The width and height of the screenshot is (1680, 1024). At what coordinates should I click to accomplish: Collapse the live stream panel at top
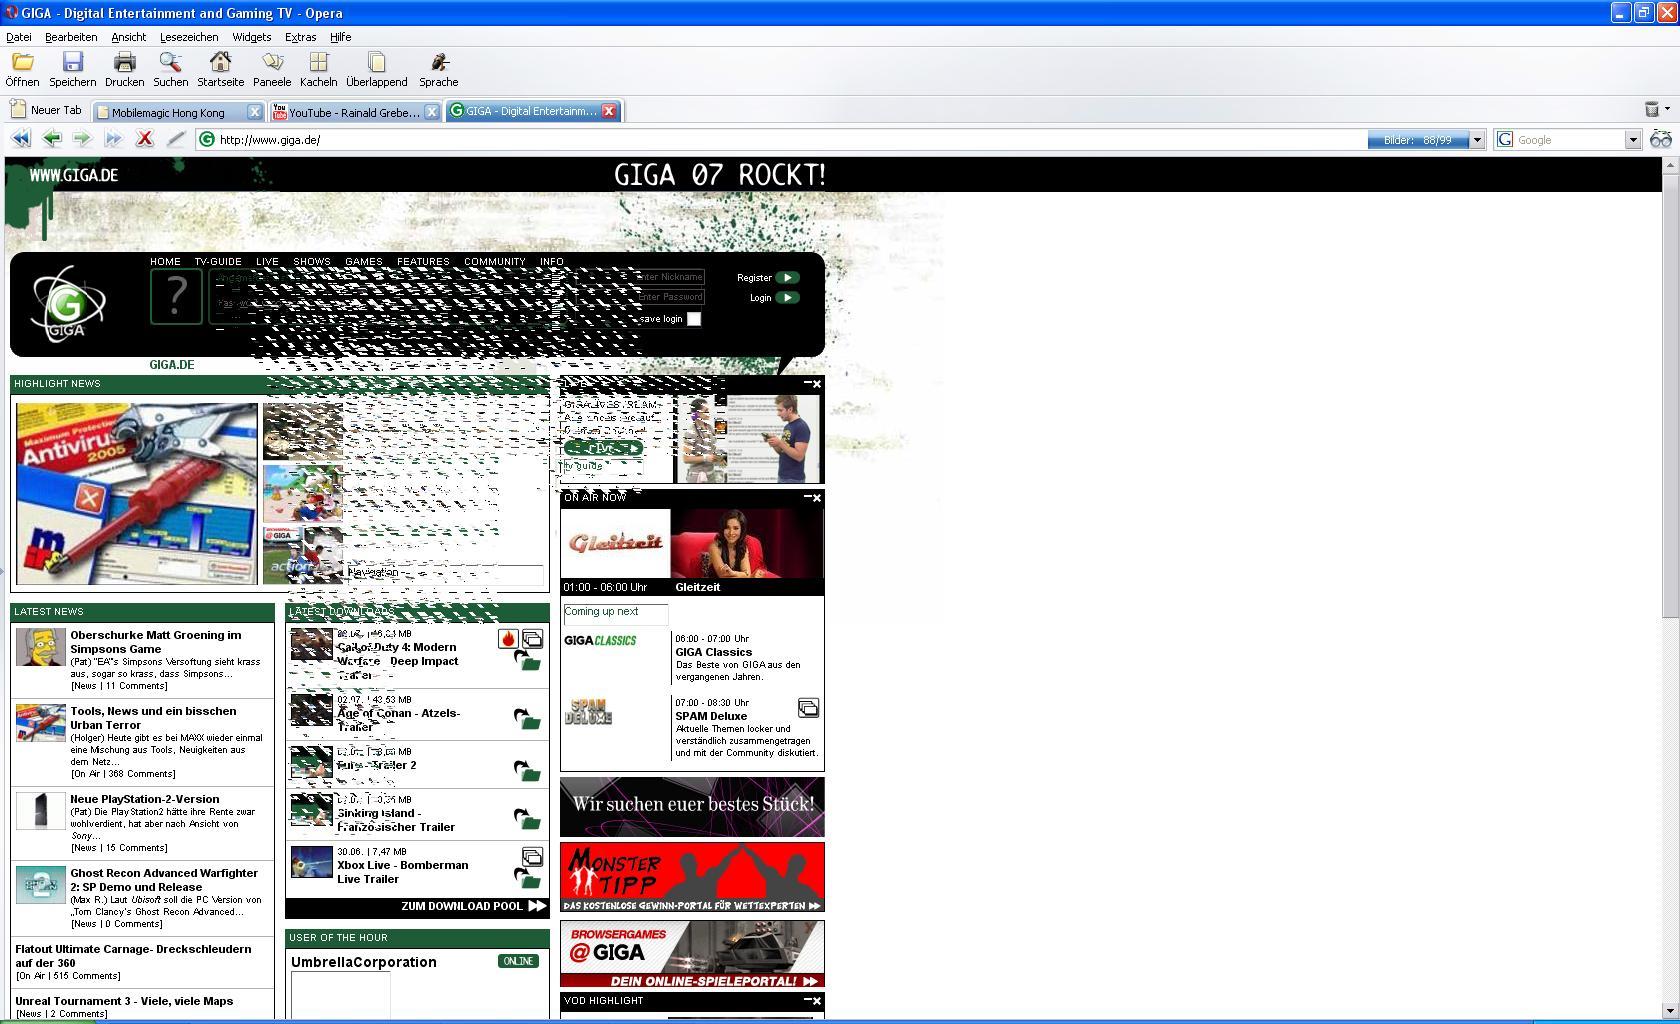point(808,383)
